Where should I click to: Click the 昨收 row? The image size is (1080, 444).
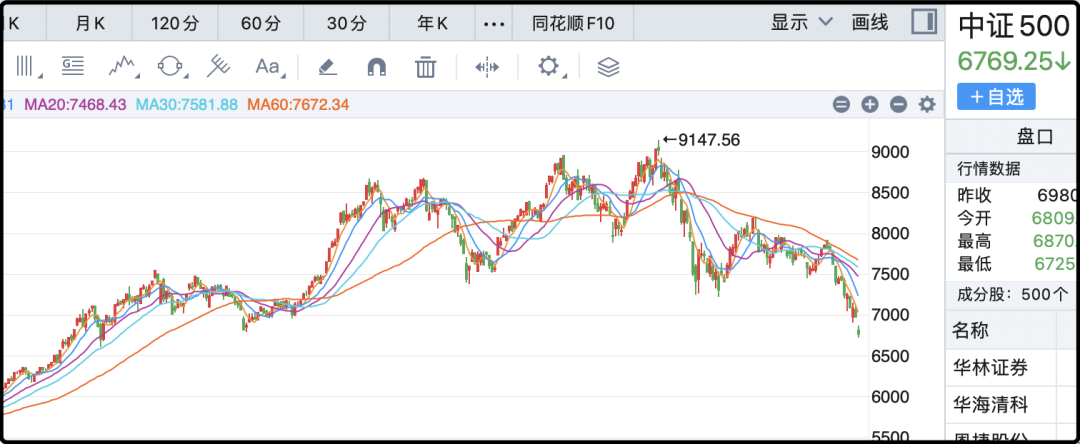1016,195
